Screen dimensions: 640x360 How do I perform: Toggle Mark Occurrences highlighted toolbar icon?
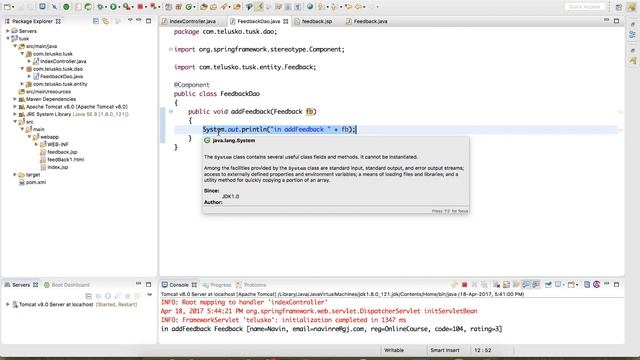coord(259,7)
